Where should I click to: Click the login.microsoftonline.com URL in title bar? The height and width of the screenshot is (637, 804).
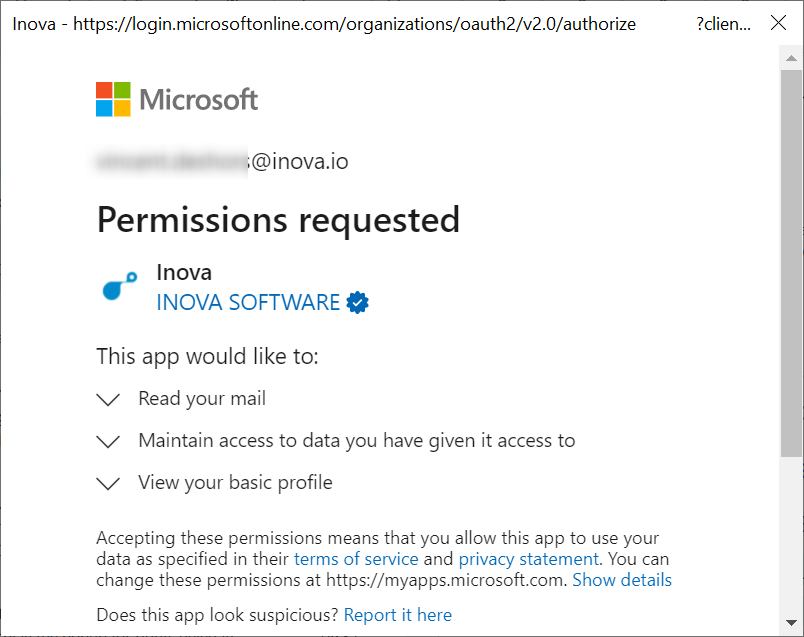click(354, 24)
